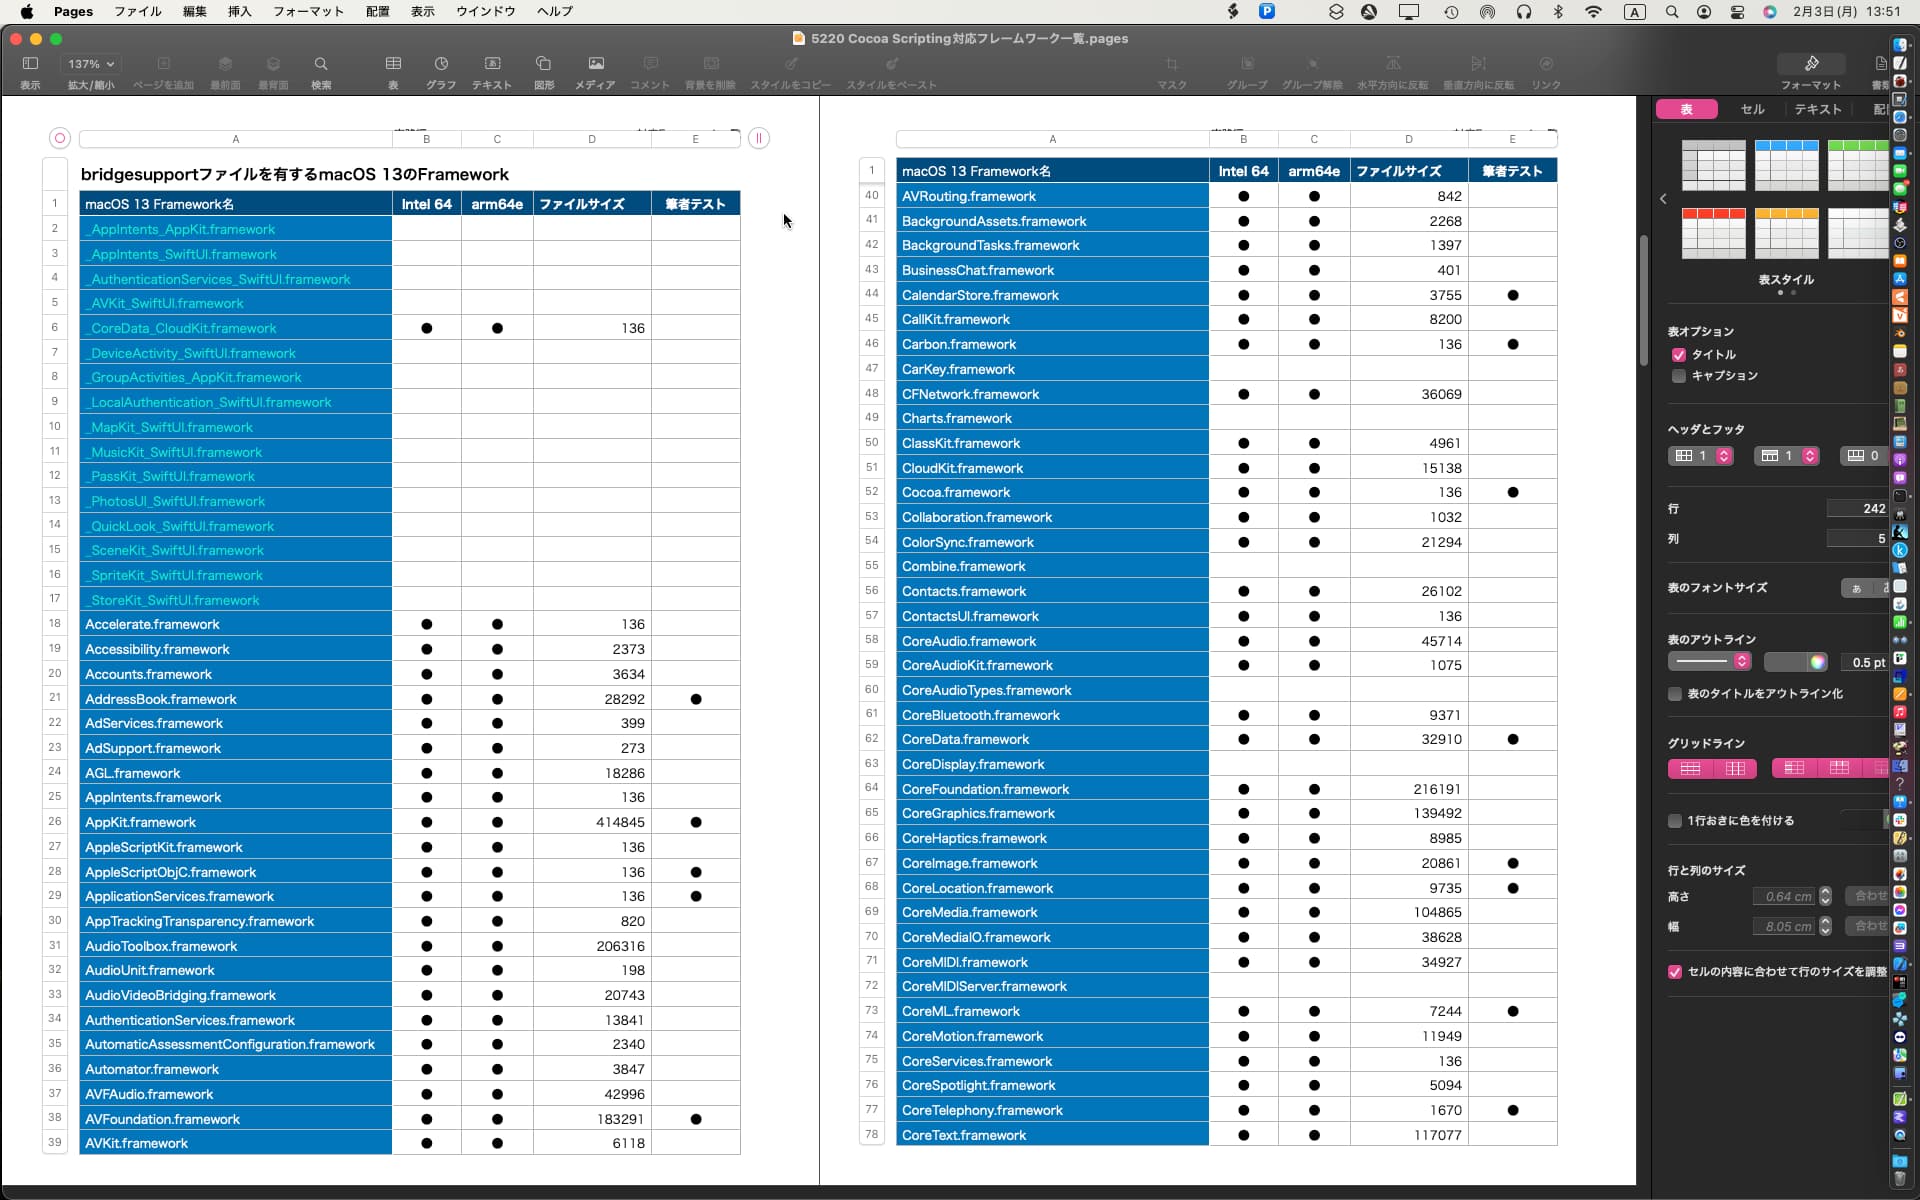Enable the キャプション checkbox
Screen dimensions: 1920x1200
coord(1679,376)
